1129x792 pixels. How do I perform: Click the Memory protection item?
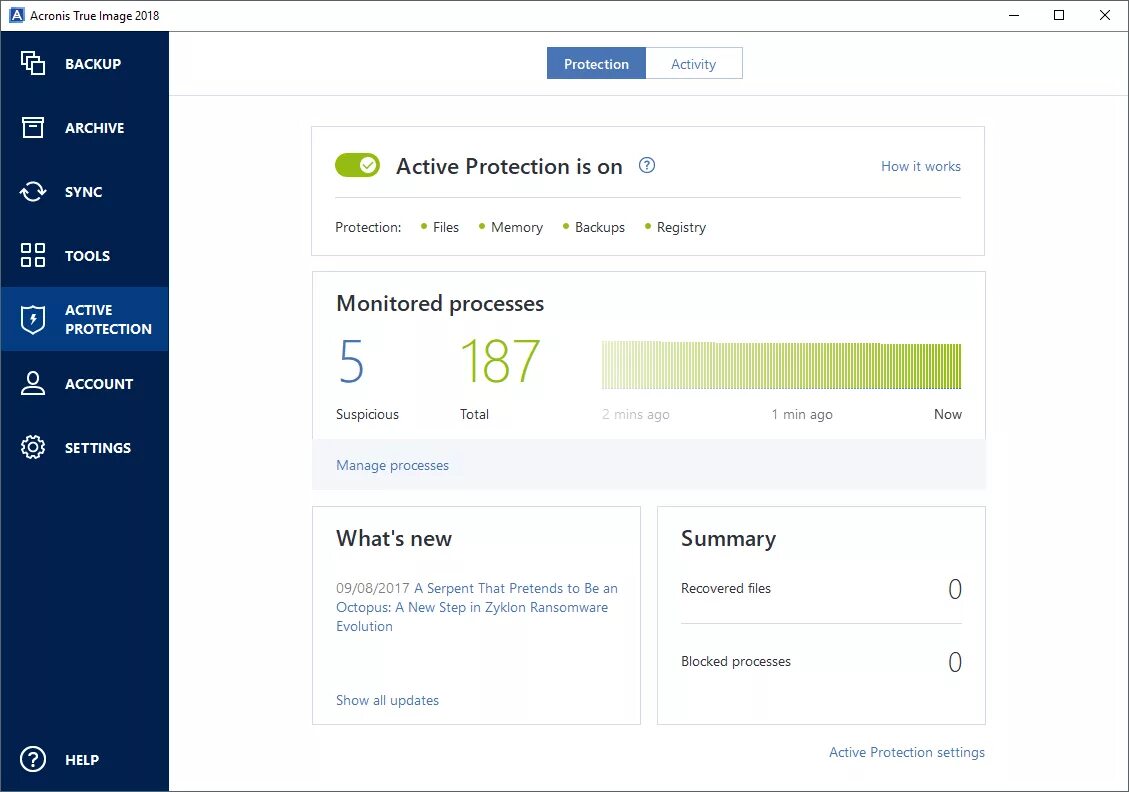(x=510, y=227)
